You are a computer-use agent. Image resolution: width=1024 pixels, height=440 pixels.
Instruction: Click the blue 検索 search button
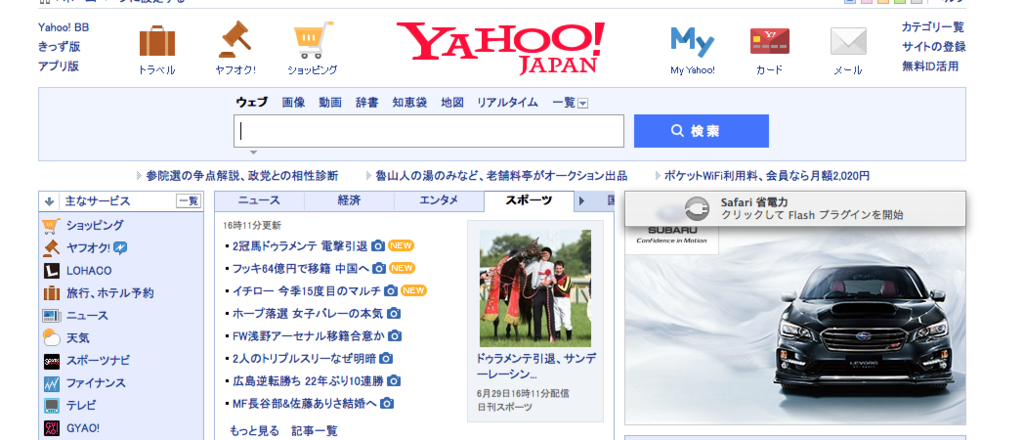click(x=701, y=131)
